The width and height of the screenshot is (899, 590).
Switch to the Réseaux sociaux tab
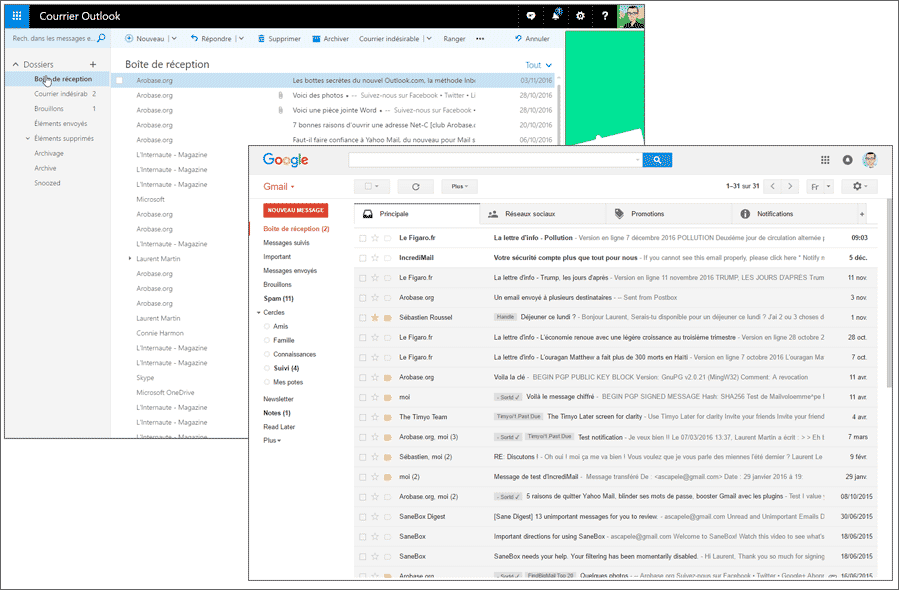(542, 214)
